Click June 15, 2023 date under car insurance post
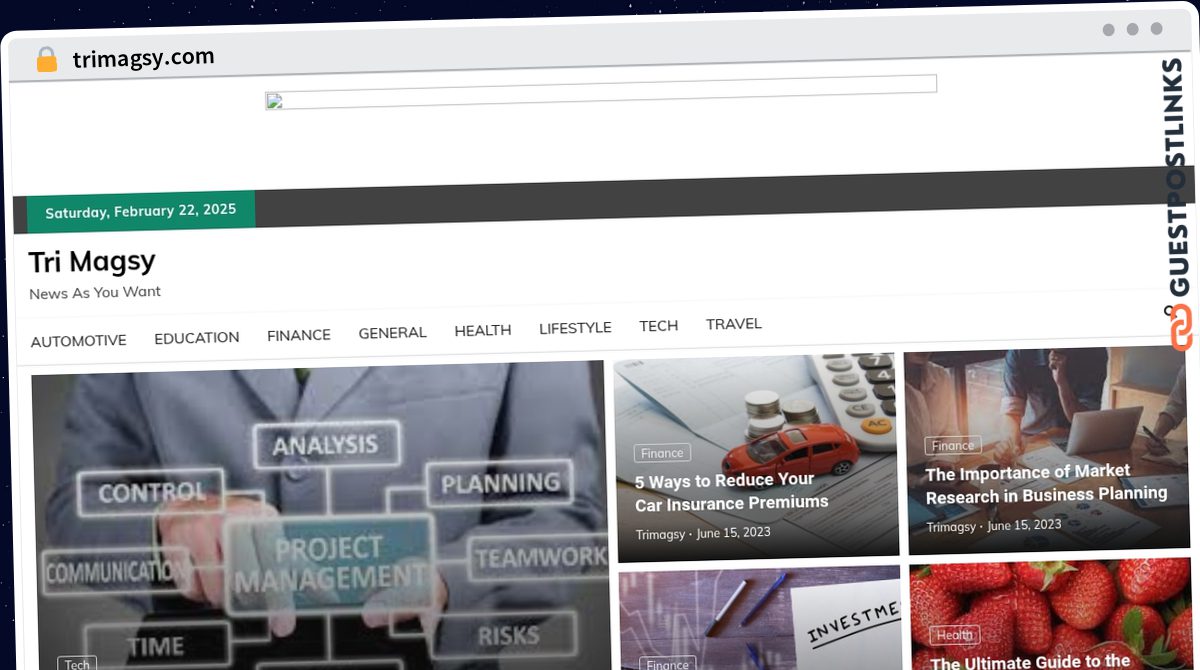This screenshot has height=670, width=1200. [x=734, y=532]
